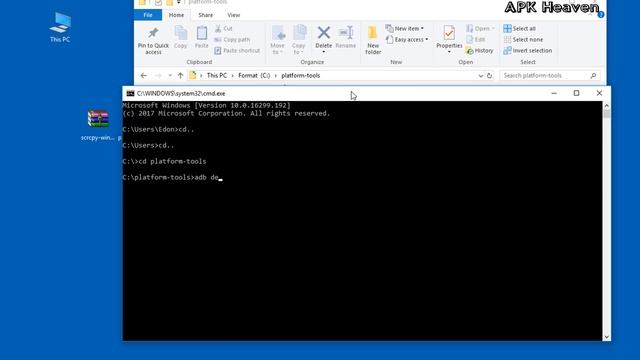Maximize the cmd.exe window
Viewport: 640px width, 360px height.
[x=576, y=93]
